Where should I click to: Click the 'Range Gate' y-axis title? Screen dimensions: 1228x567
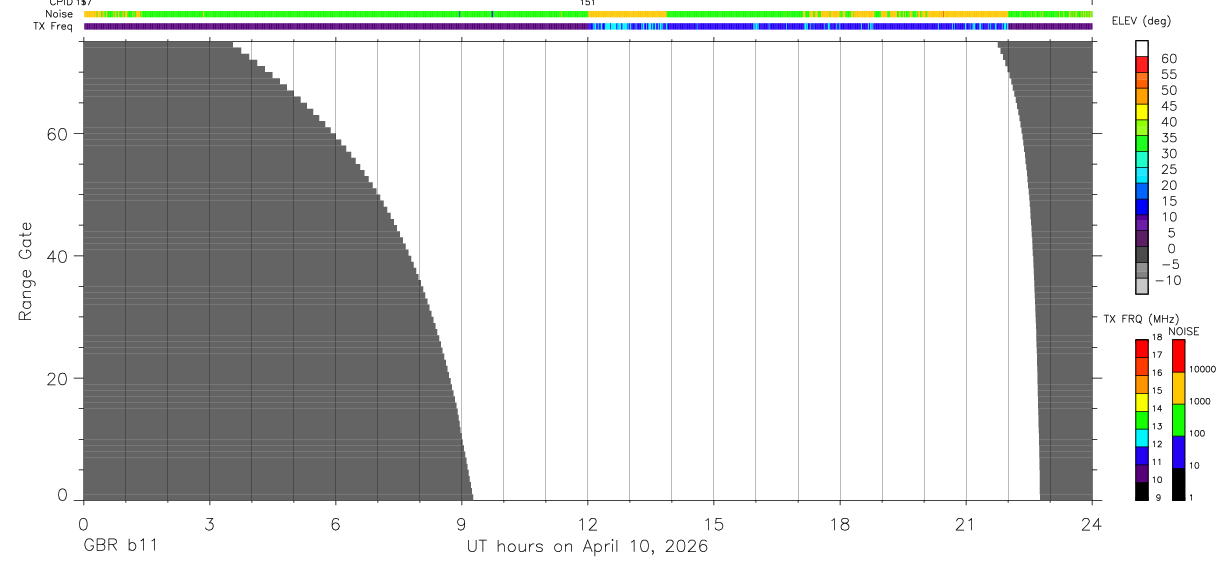26,272
